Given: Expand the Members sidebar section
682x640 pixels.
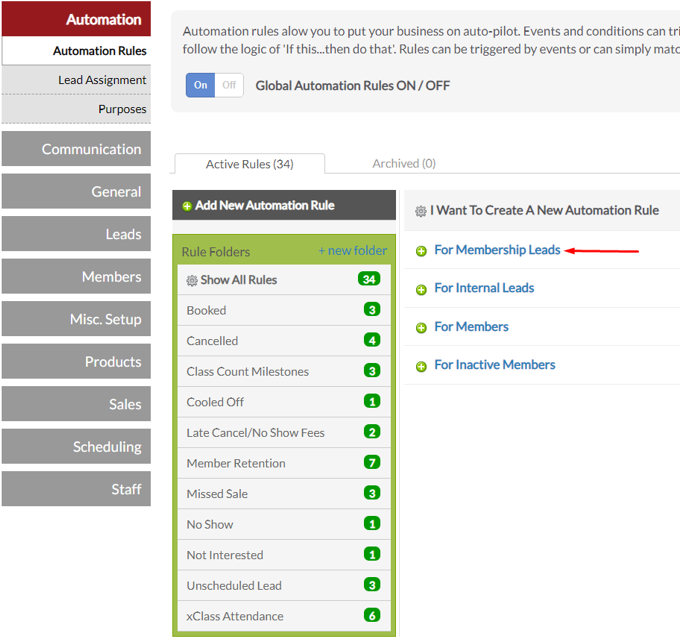Looking at the screenshot, I should [77, 276].
